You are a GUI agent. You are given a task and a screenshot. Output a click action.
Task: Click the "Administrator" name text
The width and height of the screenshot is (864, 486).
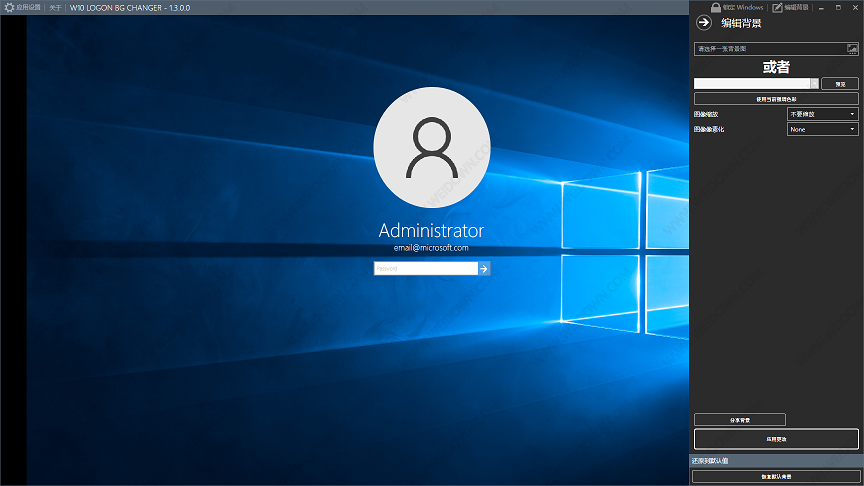[x=431, y=230]
